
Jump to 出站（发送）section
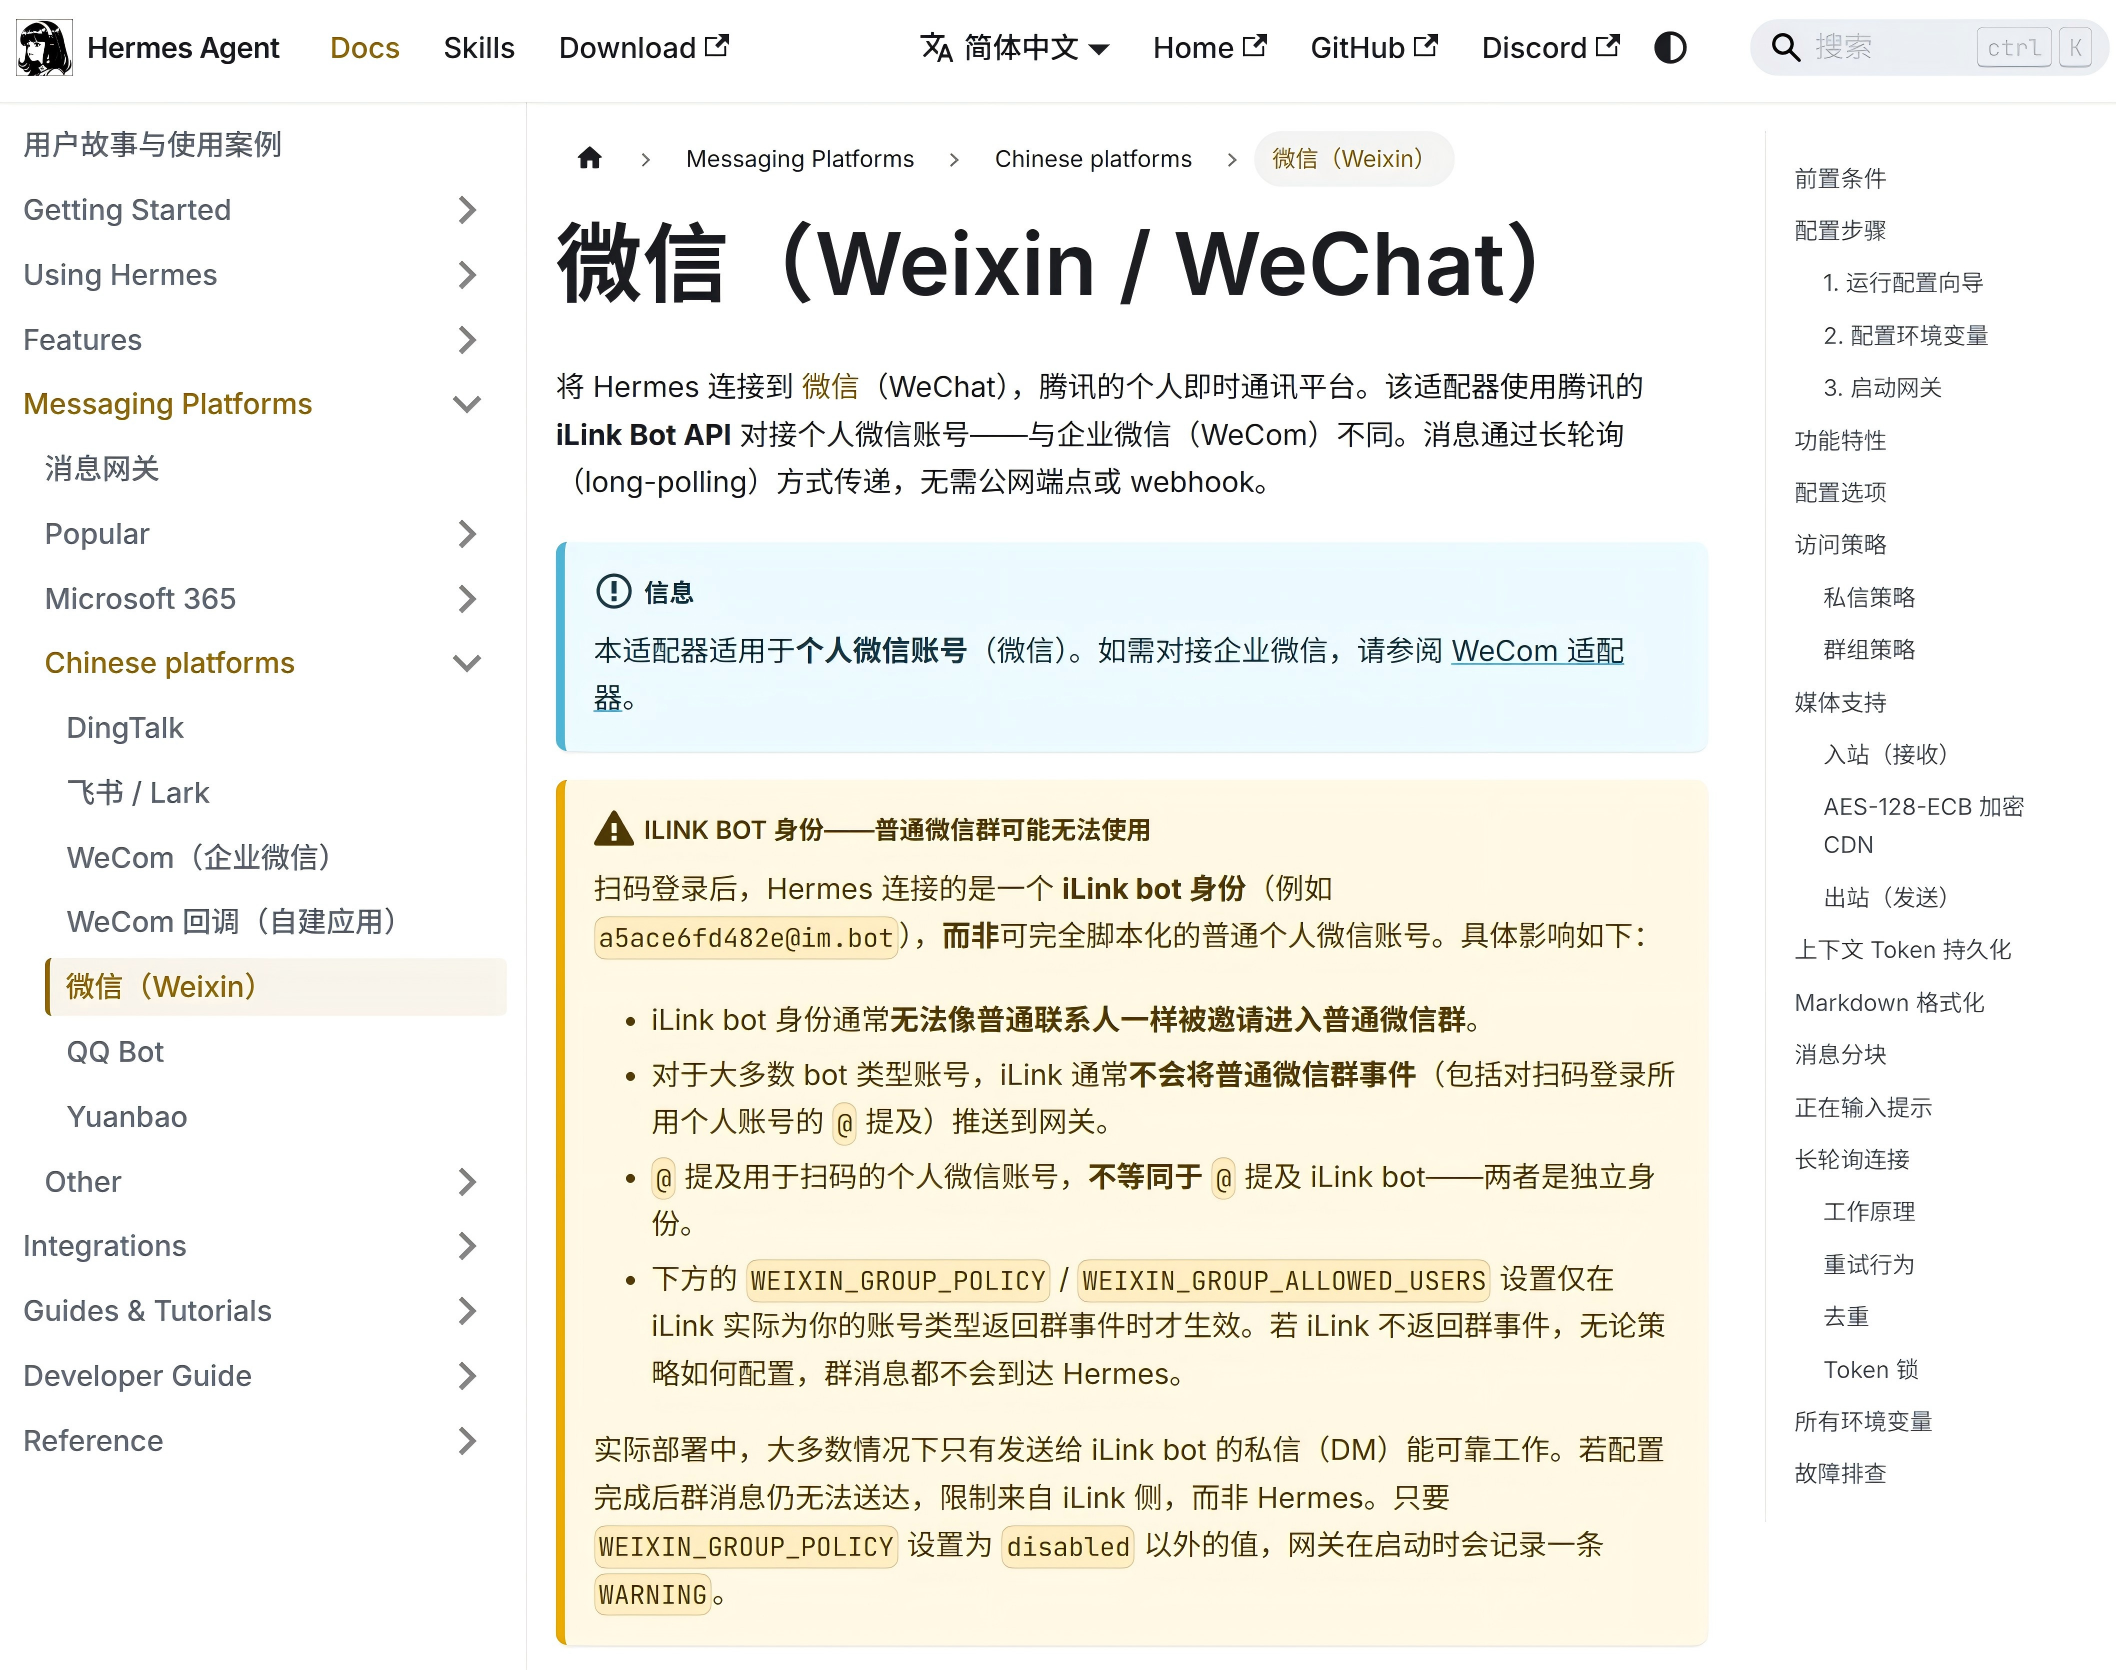pos(1886,898)
